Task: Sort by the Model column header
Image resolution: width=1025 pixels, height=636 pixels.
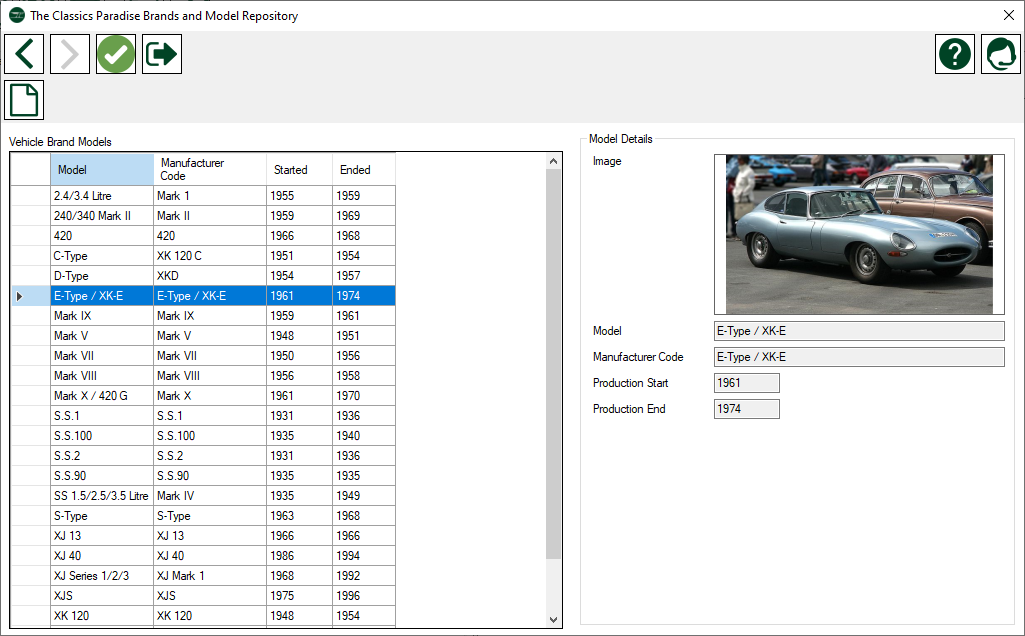Action: (102, 170)
